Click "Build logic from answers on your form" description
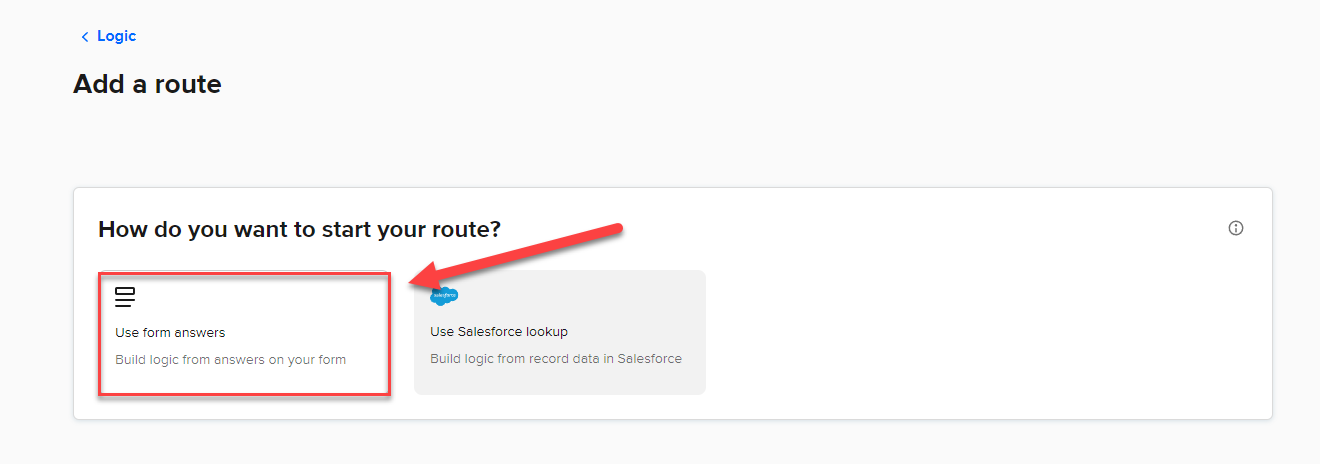This screenshot has width=1320, height=464. click(230, 359)
